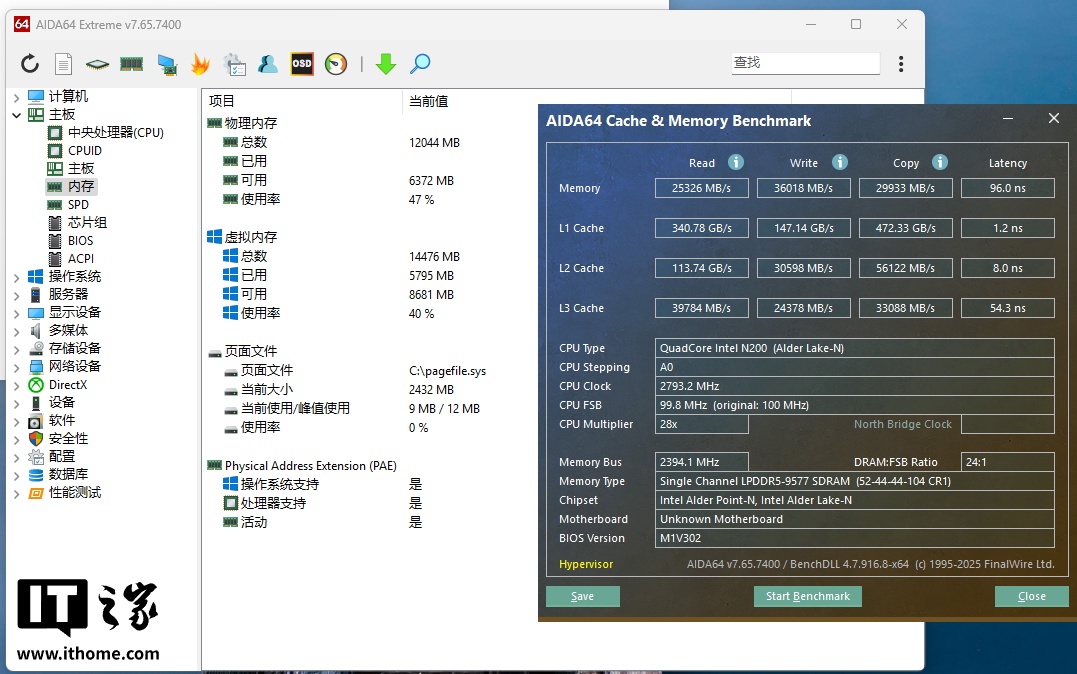Screen dimensions: 1077x674
Task: Click the magnifier search icon in toolbar
Action: click(420, 64)
